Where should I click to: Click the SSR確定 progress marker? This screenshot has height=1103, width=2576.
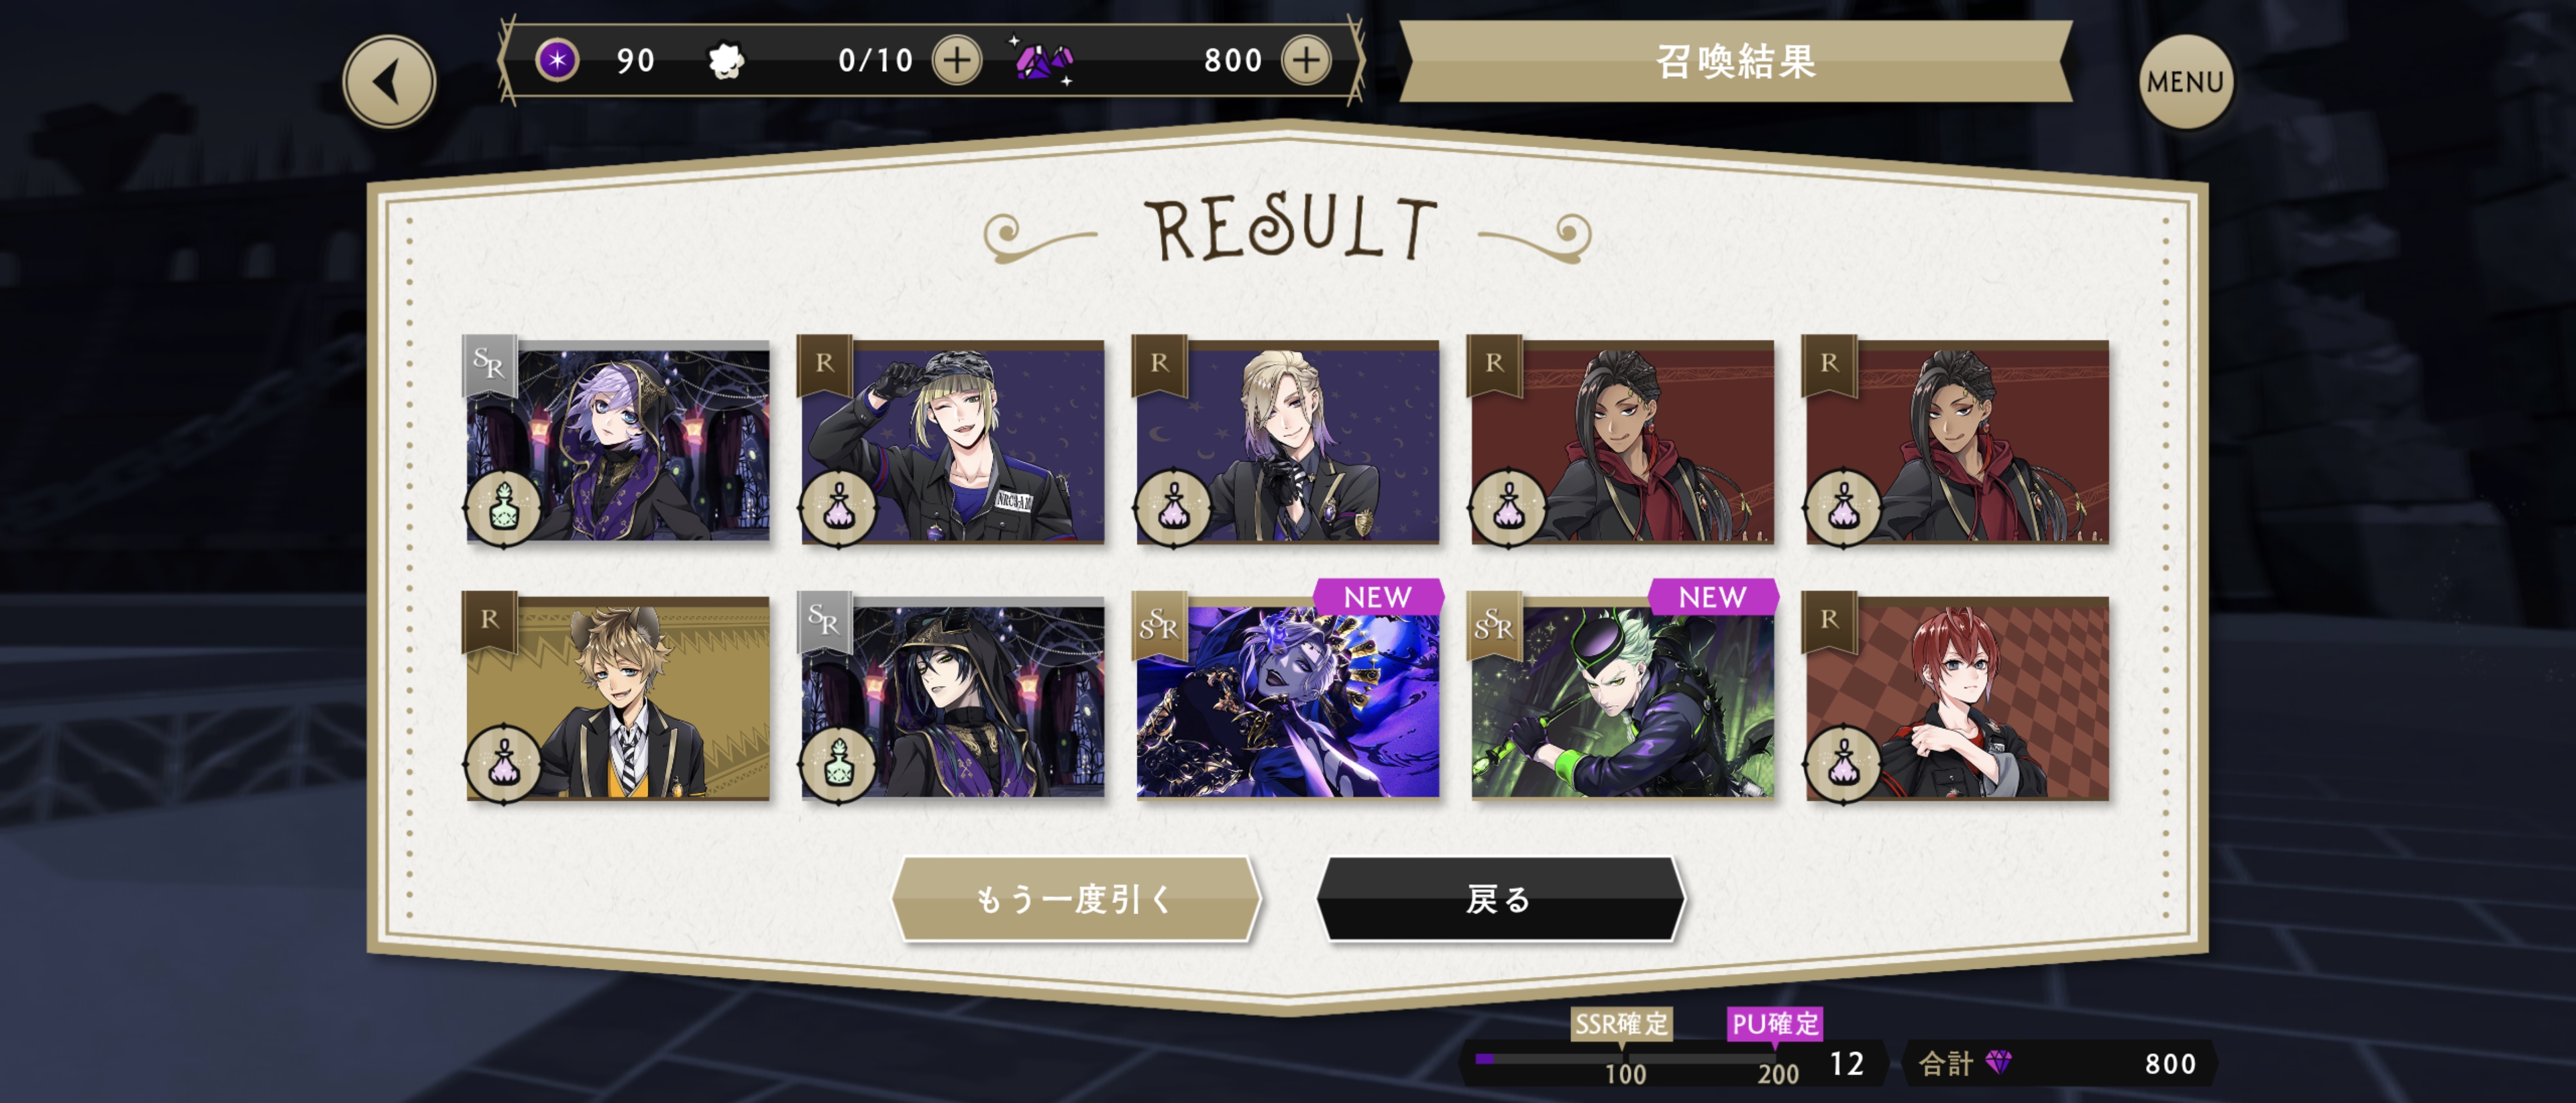(x=1621, y=1024)
